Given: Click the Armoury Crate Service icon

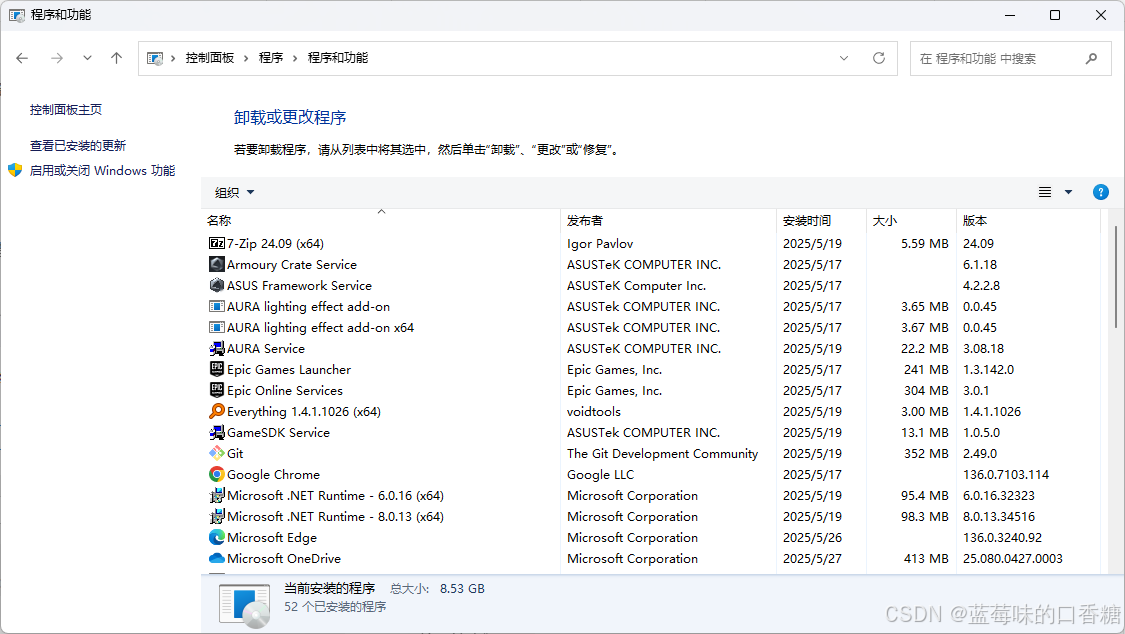Looking at the screenshot, I should click(x=217, y=264).
